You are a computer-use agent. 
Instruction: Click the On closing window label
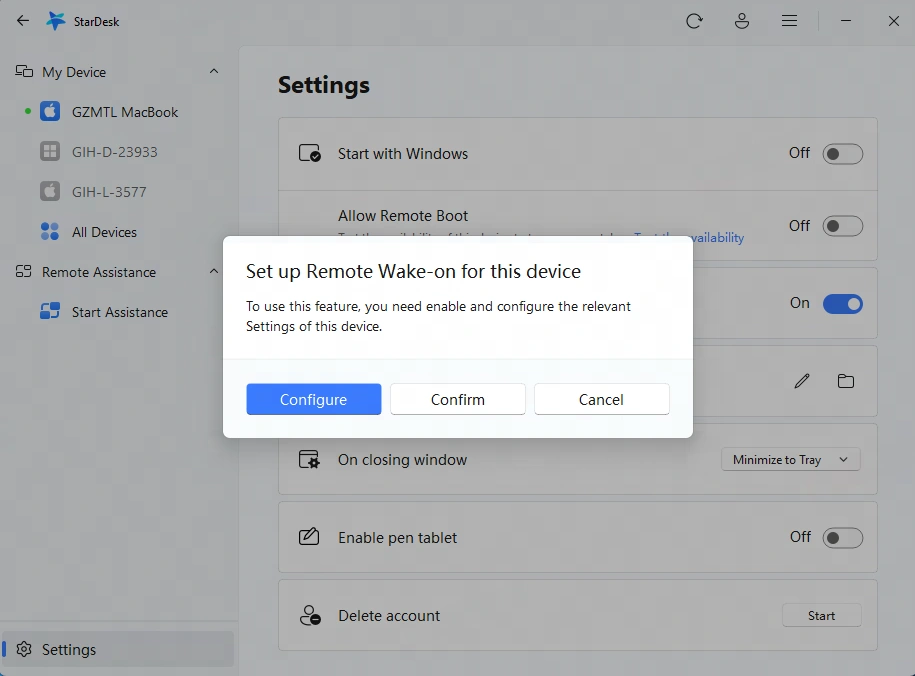[402, 459]
